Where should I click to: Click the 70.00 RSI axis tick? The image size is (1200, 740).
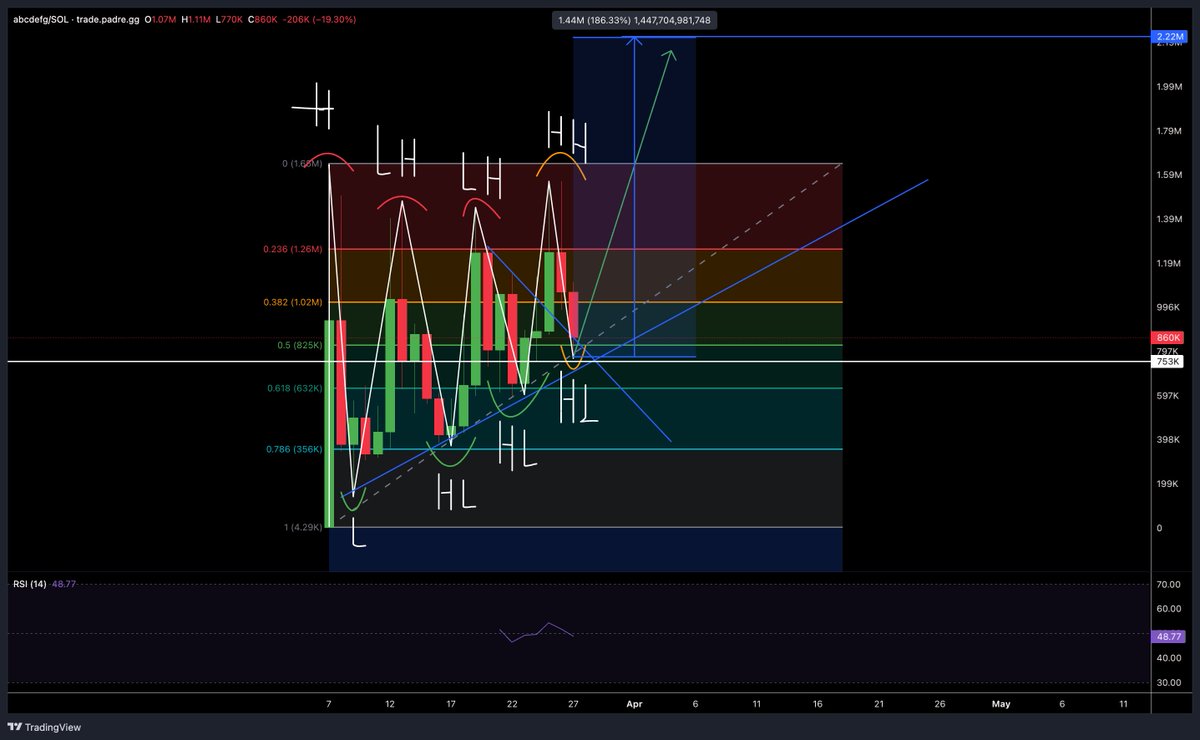tap(1168, 584)
